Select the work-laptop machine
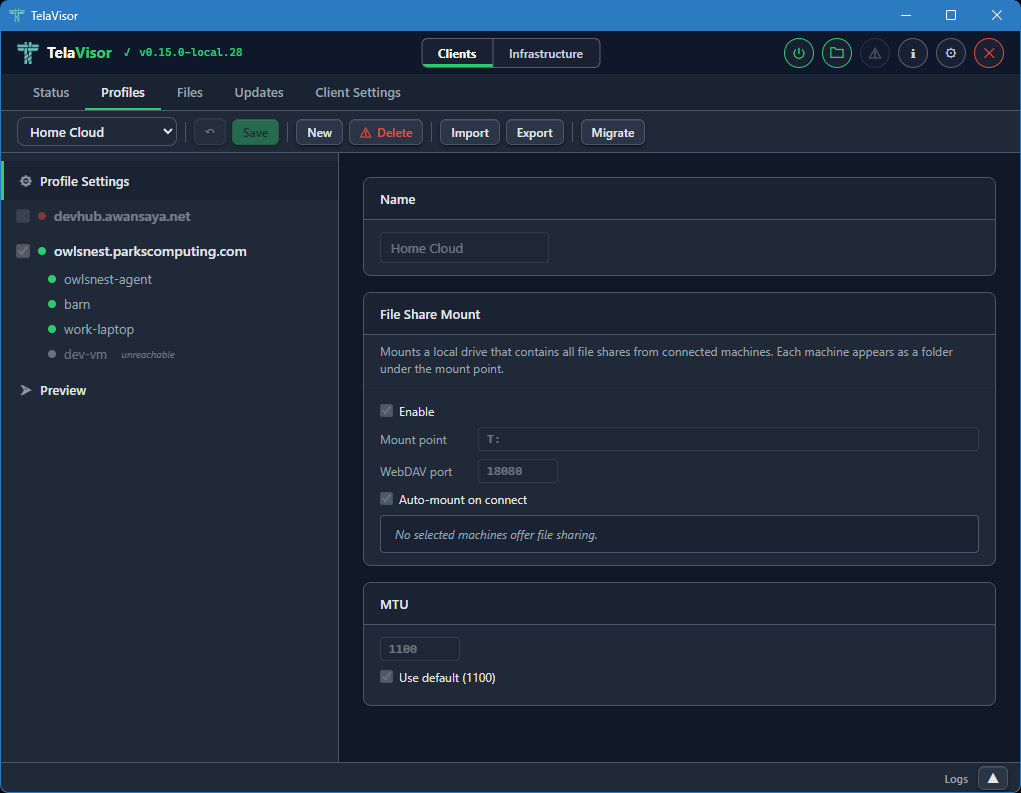 [x=99, y=329]
